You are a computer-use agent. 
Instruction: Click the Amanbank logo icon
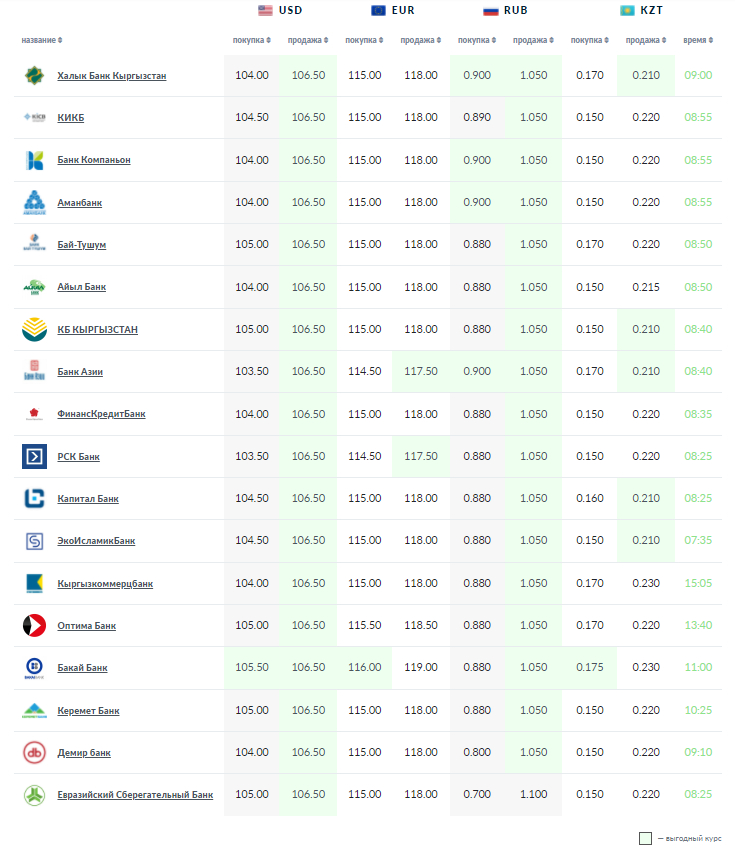tap(34, 202)
